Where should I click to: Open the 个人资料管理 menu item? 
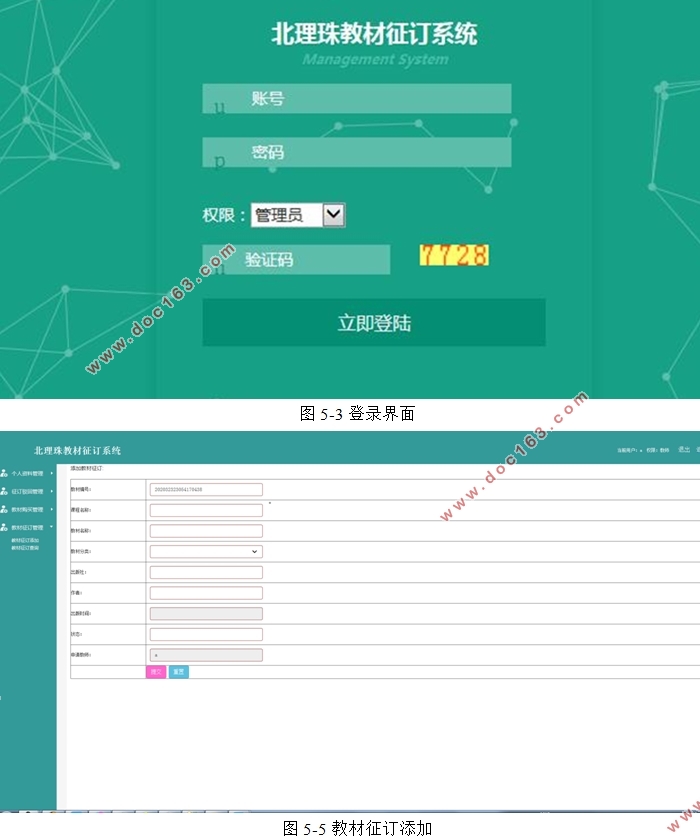coord(27,474)
